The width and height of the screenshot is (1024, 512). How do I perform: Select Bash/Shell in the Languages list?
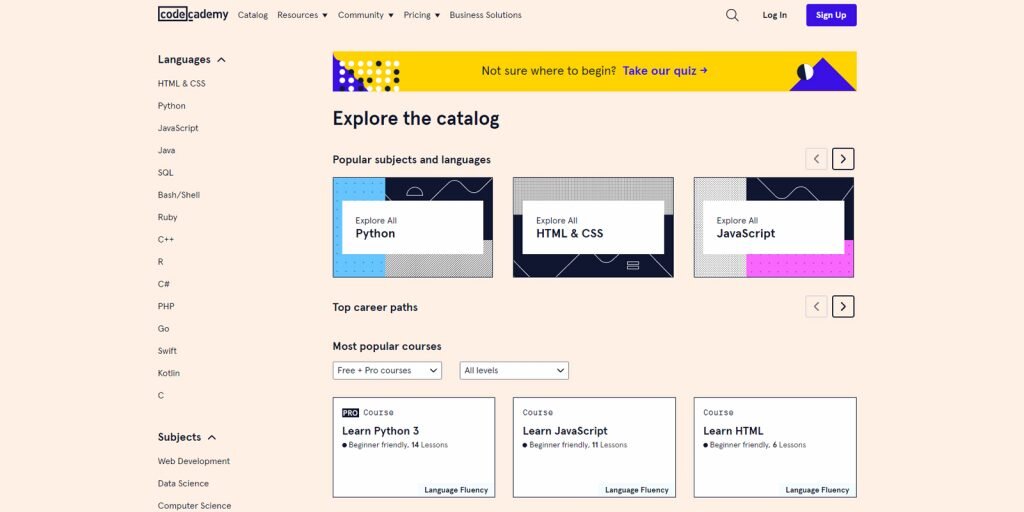pyautogui.click(x=179, y=195)
